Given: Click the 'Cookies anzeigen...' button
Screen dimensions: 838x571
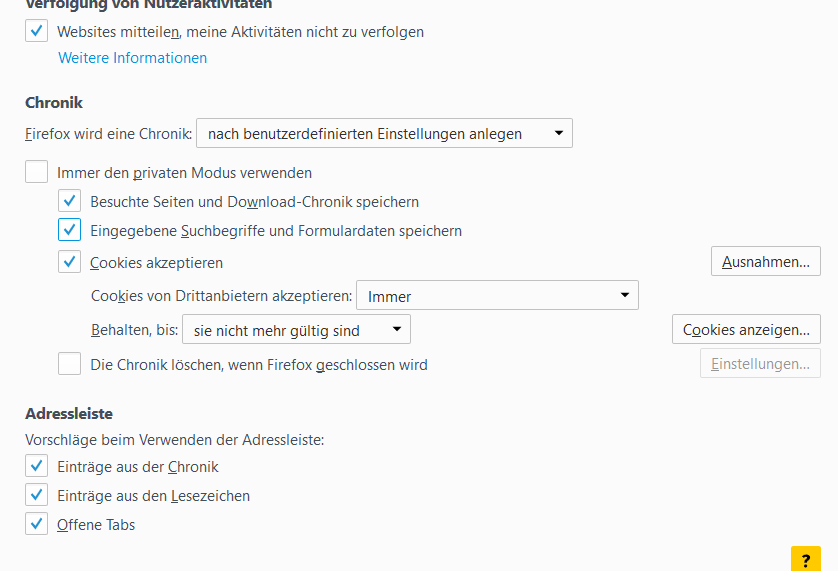Looking at the screenshot, I should coord(746,329).
